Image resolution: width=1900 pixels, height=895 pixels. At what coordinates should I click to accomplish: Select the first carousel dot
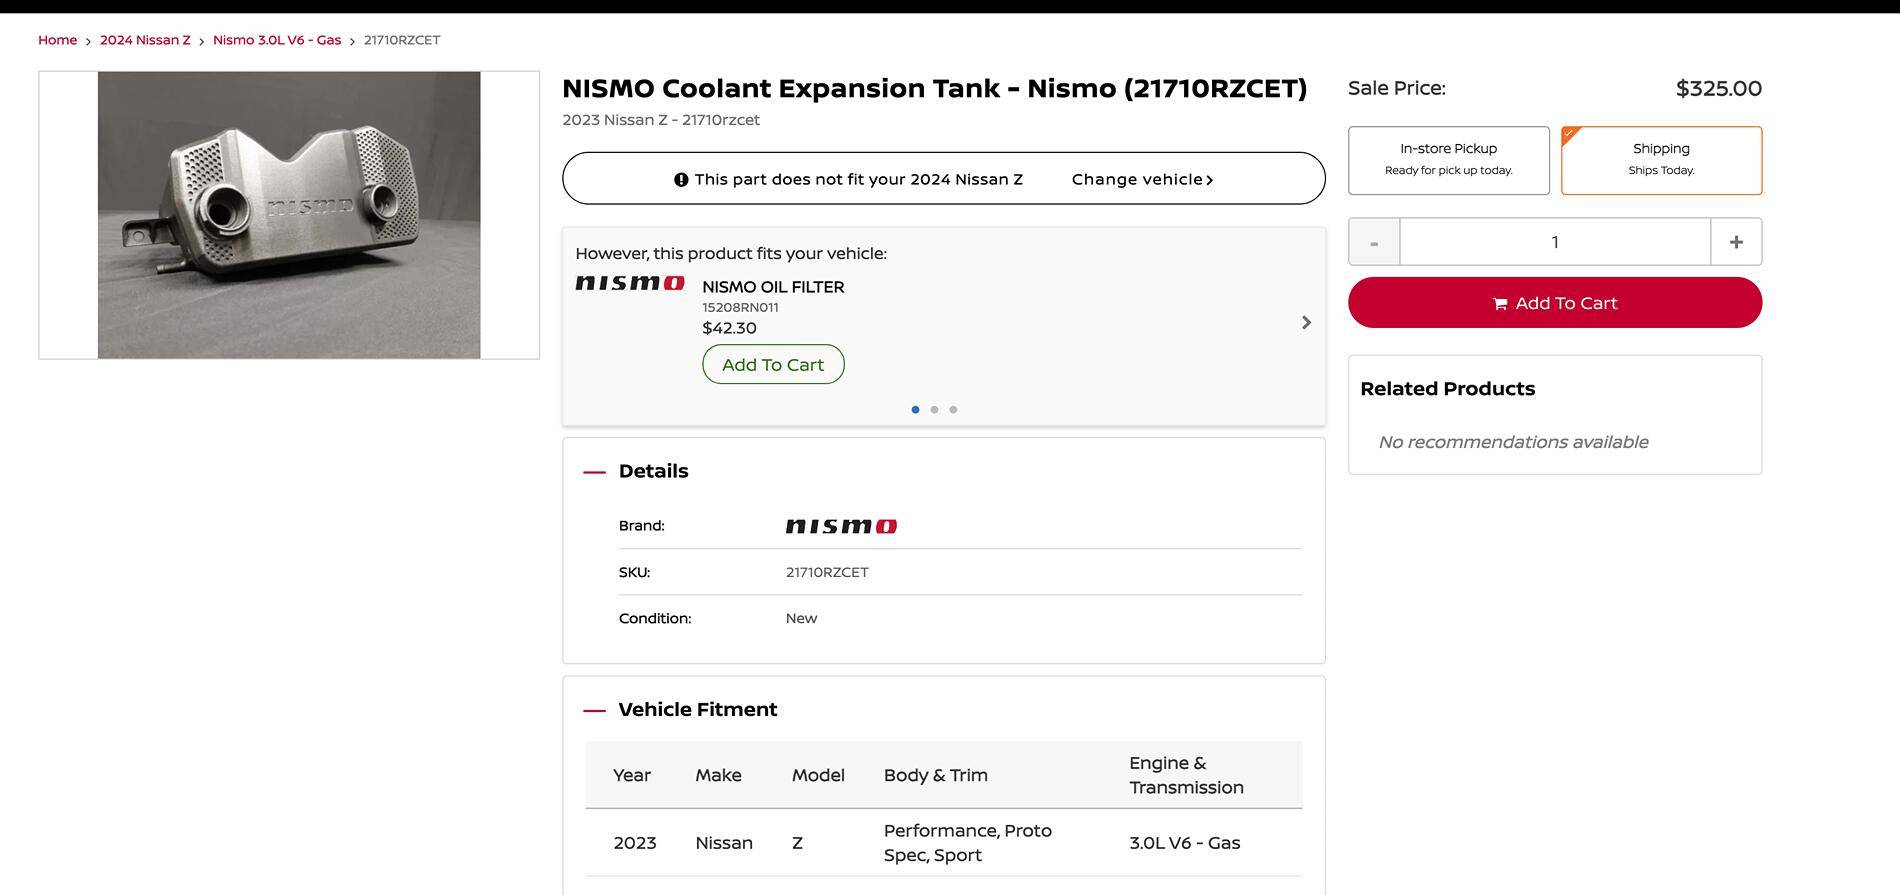point(915,409)
